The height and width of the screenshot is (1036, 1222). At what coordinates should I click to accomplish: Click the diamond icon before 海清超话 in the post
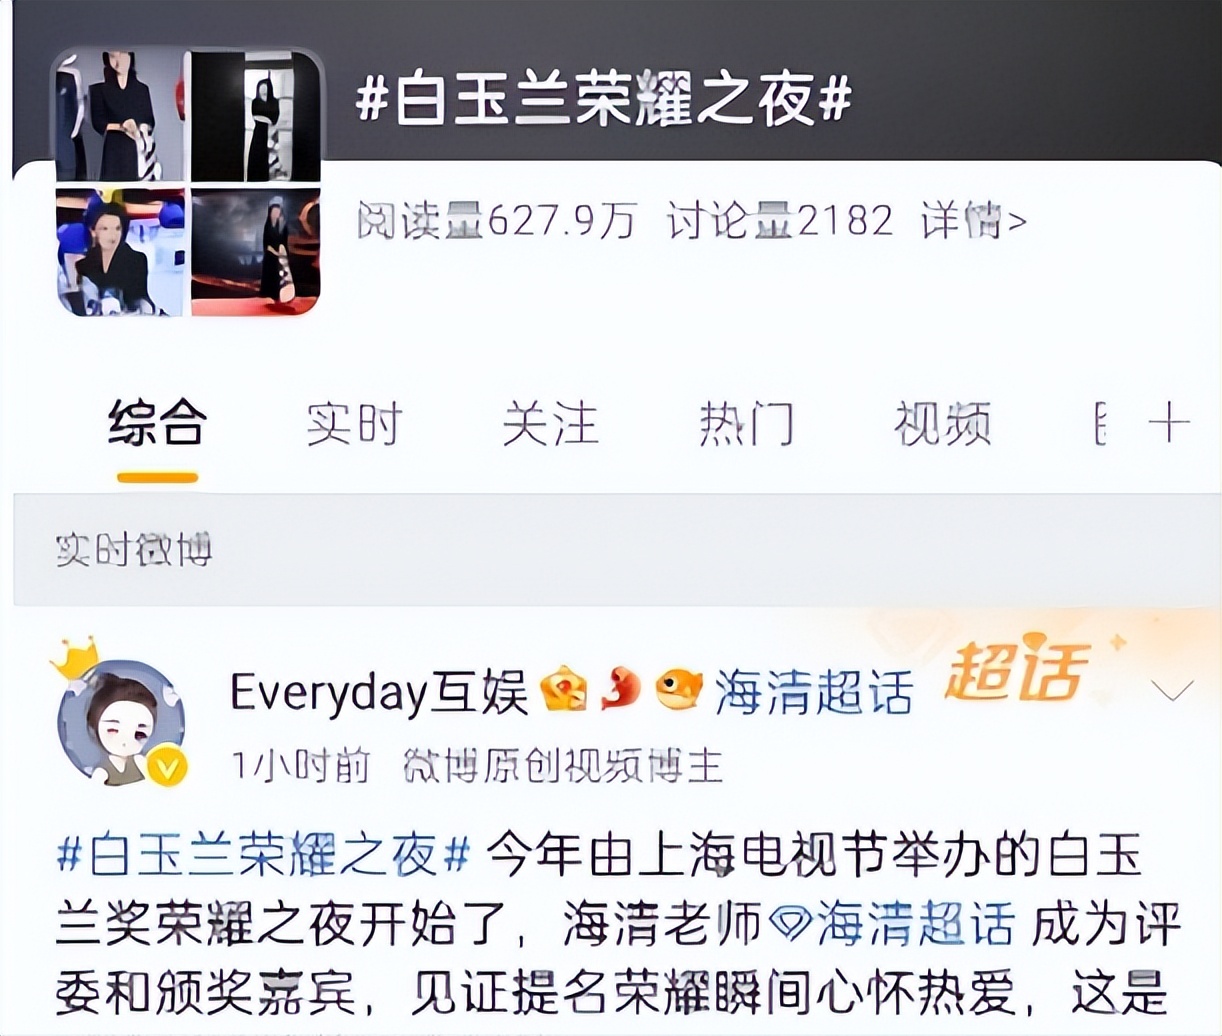791,923
